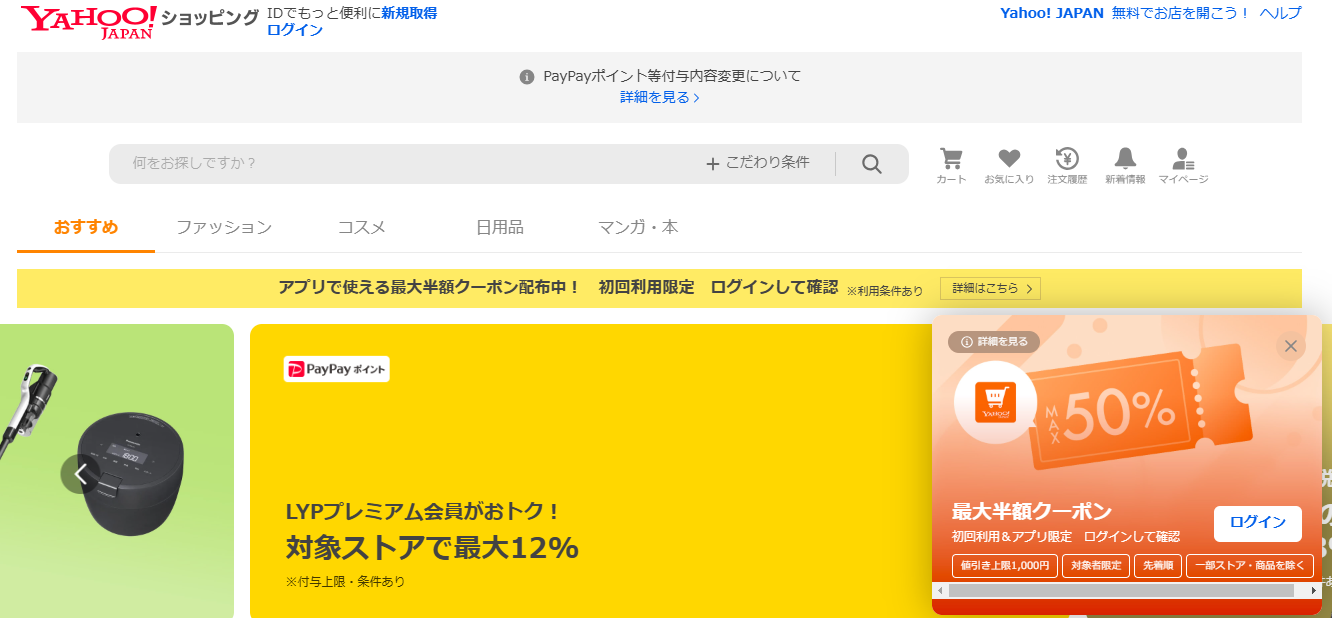Click the ログイン button in the coupon popup
Image resolution: width=1332 pixels, height=618 pixels.
(x=1257, y=523)
